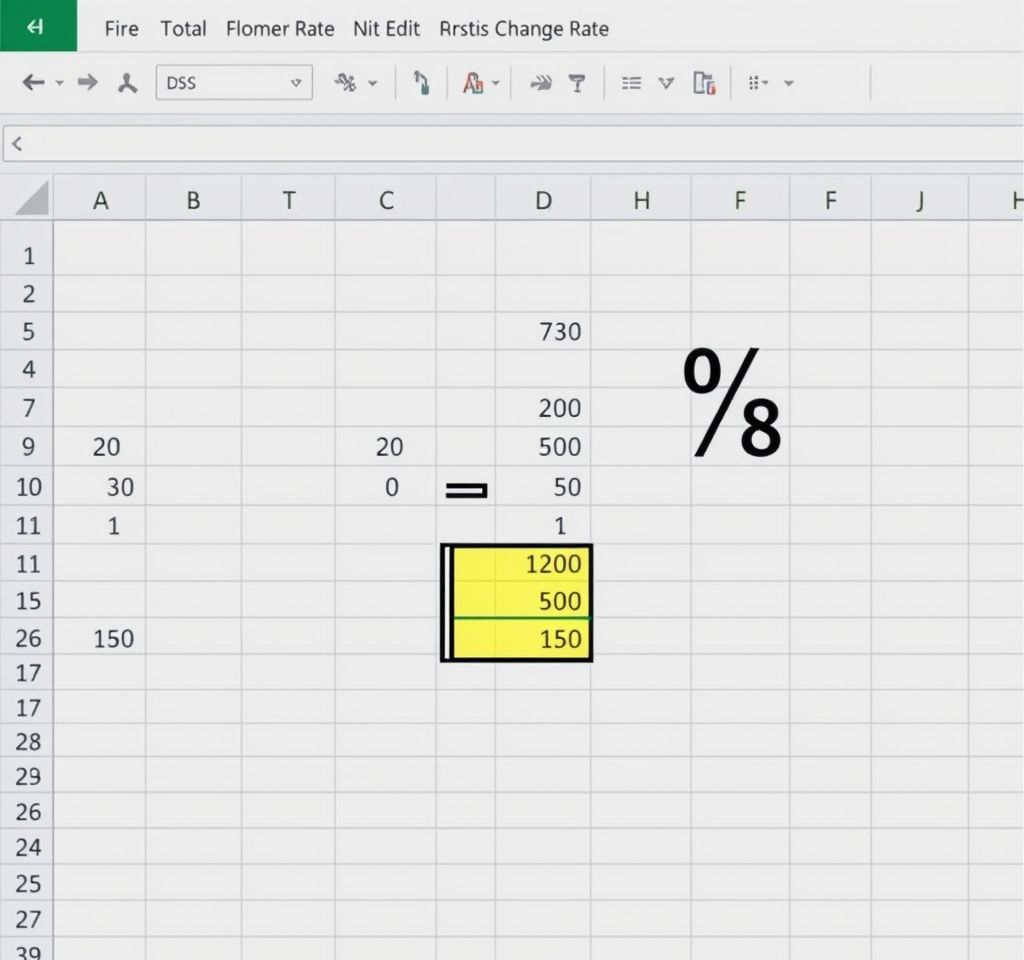Open the Nit Edit tab
This screenshot has height=960, width=1024.
pos(386,29)
